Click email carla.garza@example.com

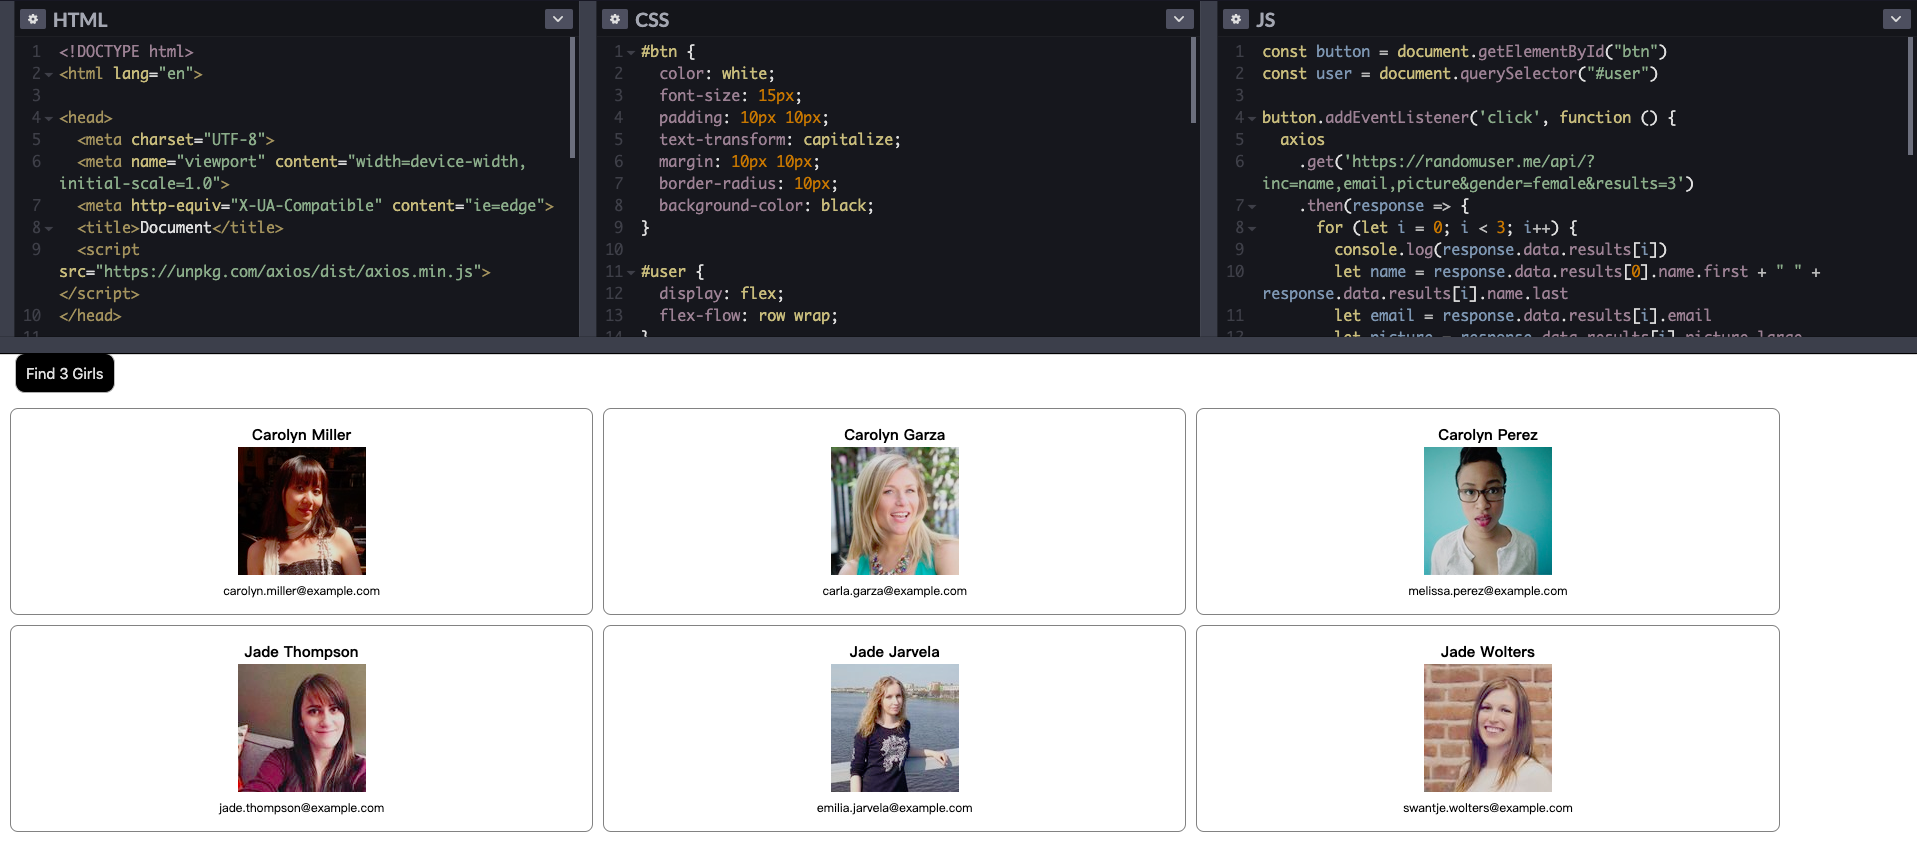(895, 591)
